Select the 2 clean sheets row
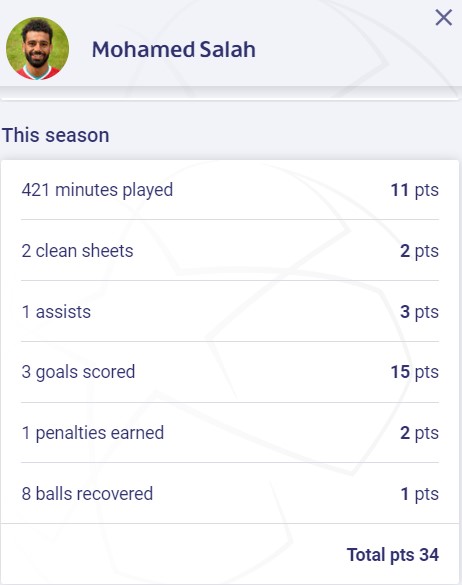 (230, 250)
